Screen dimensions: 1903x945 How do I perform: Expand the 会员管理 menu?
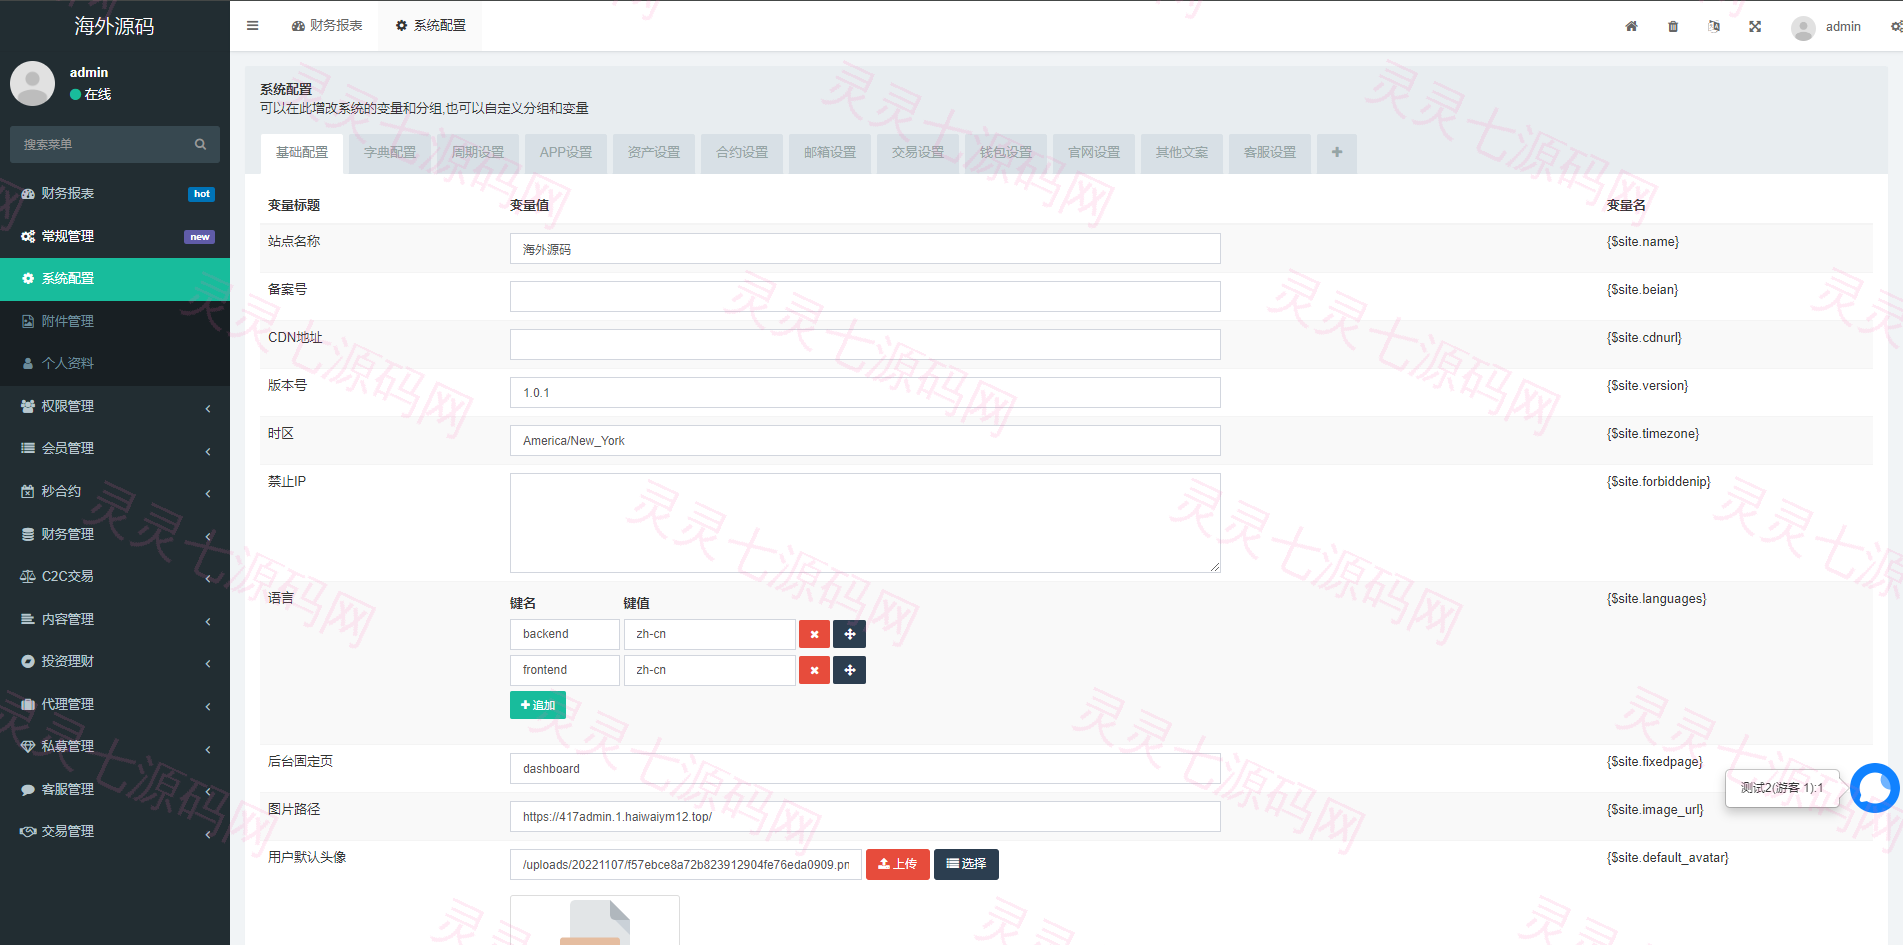click(x=115, y=448)
